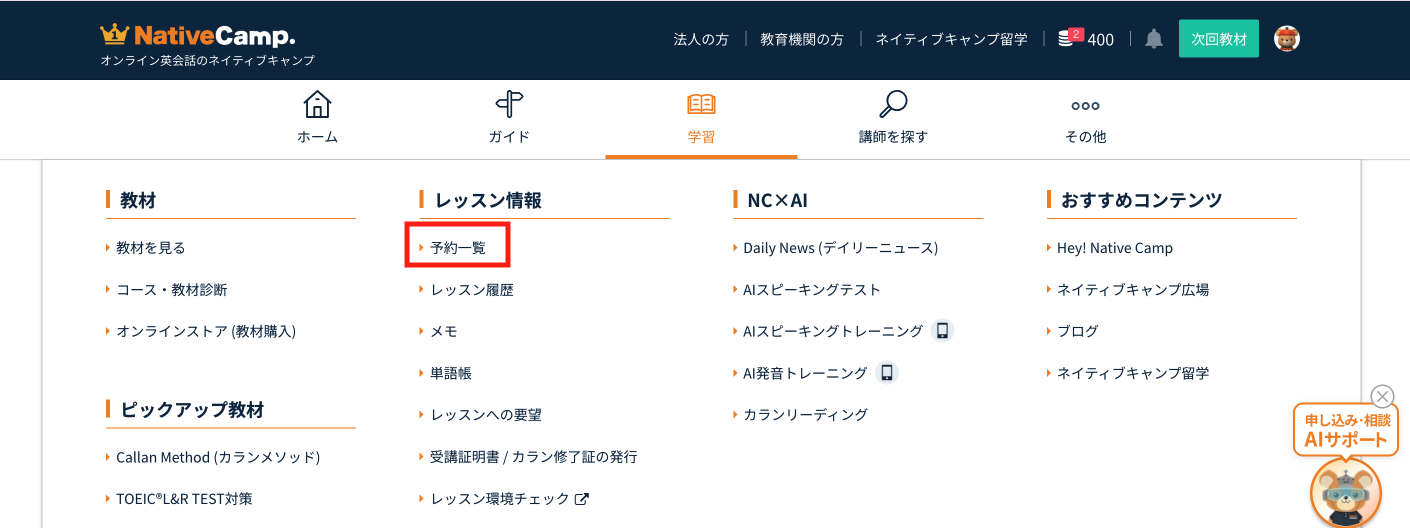
Task: Select Callan Method (カランメソッド)
Action: point(217,457)
